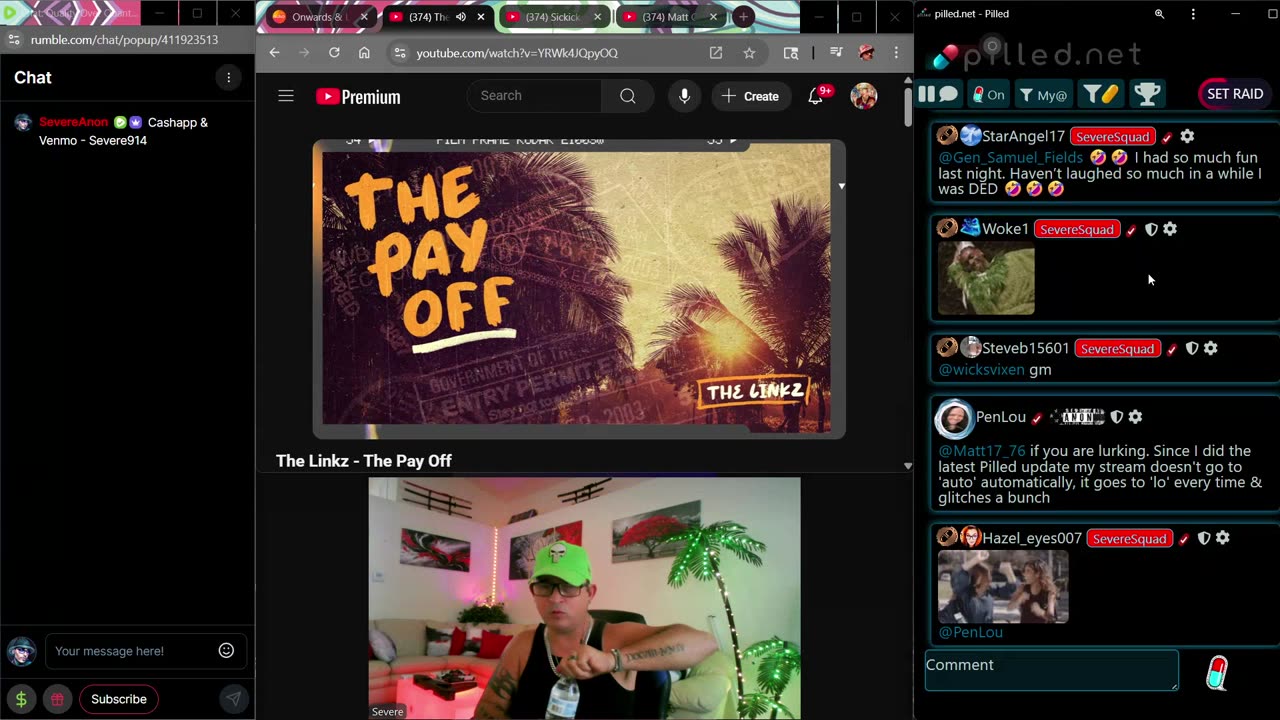
Task: Click PenLou's profile avatar
Action: click(x=954, y=419)
